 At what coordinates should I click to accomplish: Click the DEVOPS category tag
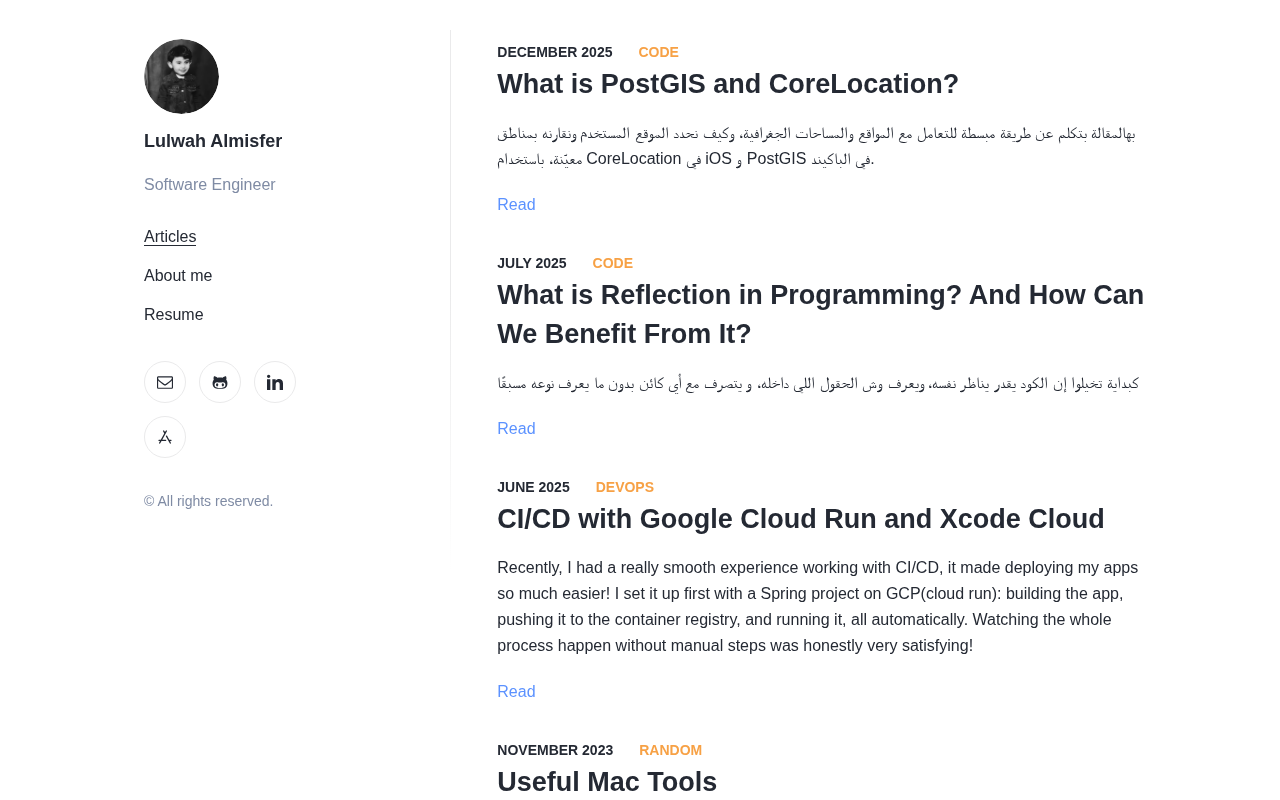point(624,487)
